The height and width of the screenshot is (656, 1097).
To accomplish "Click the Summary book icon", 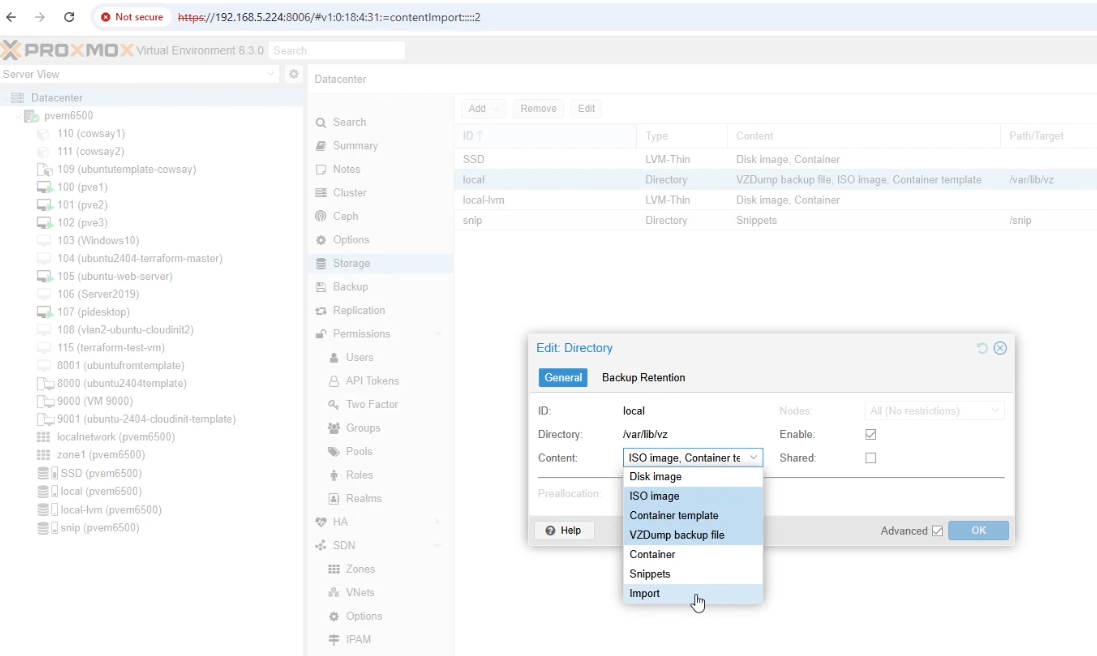I will coord(321,145).
